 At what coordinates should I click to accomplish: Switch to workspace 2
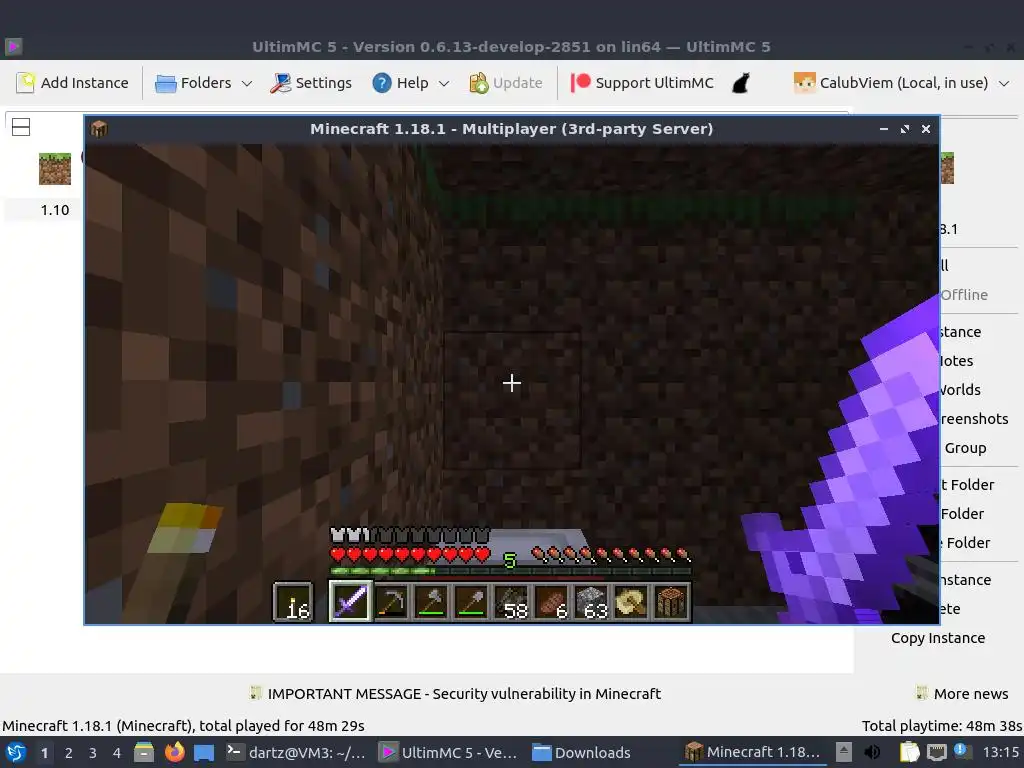(x=69, y=753)
